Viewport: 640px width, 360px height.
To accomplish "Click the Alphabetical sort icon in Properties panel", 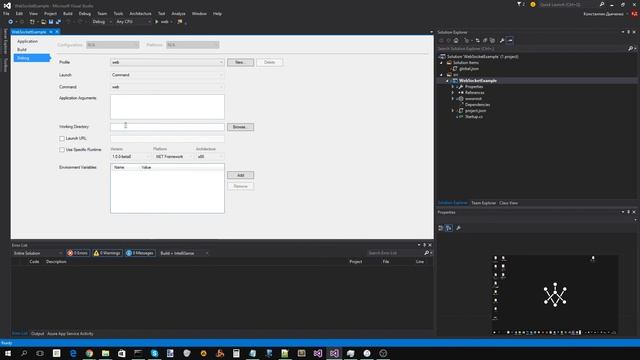I will 449,228.
